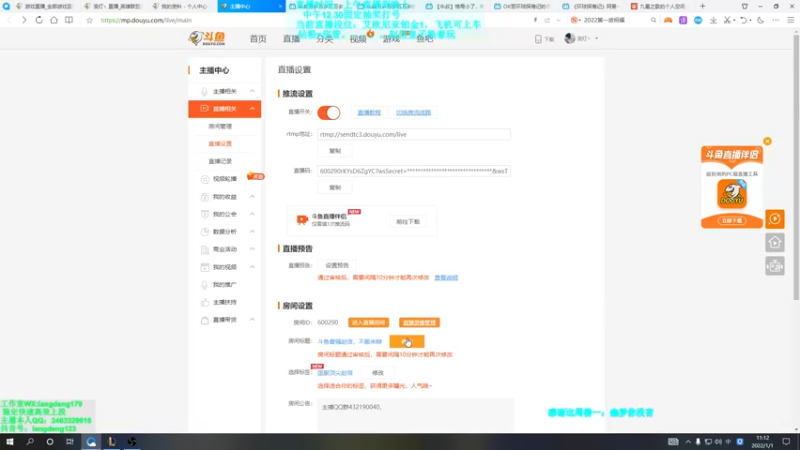Expand the 商业活动 sidebar section chevron

pos(252,249)
